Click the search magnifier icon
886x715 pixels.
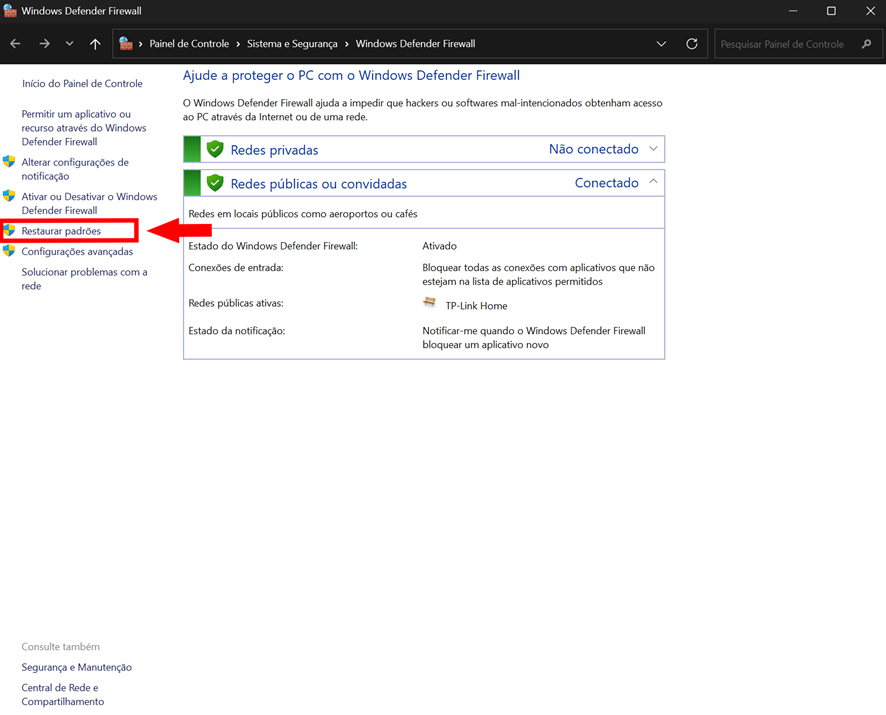point(866,44)
